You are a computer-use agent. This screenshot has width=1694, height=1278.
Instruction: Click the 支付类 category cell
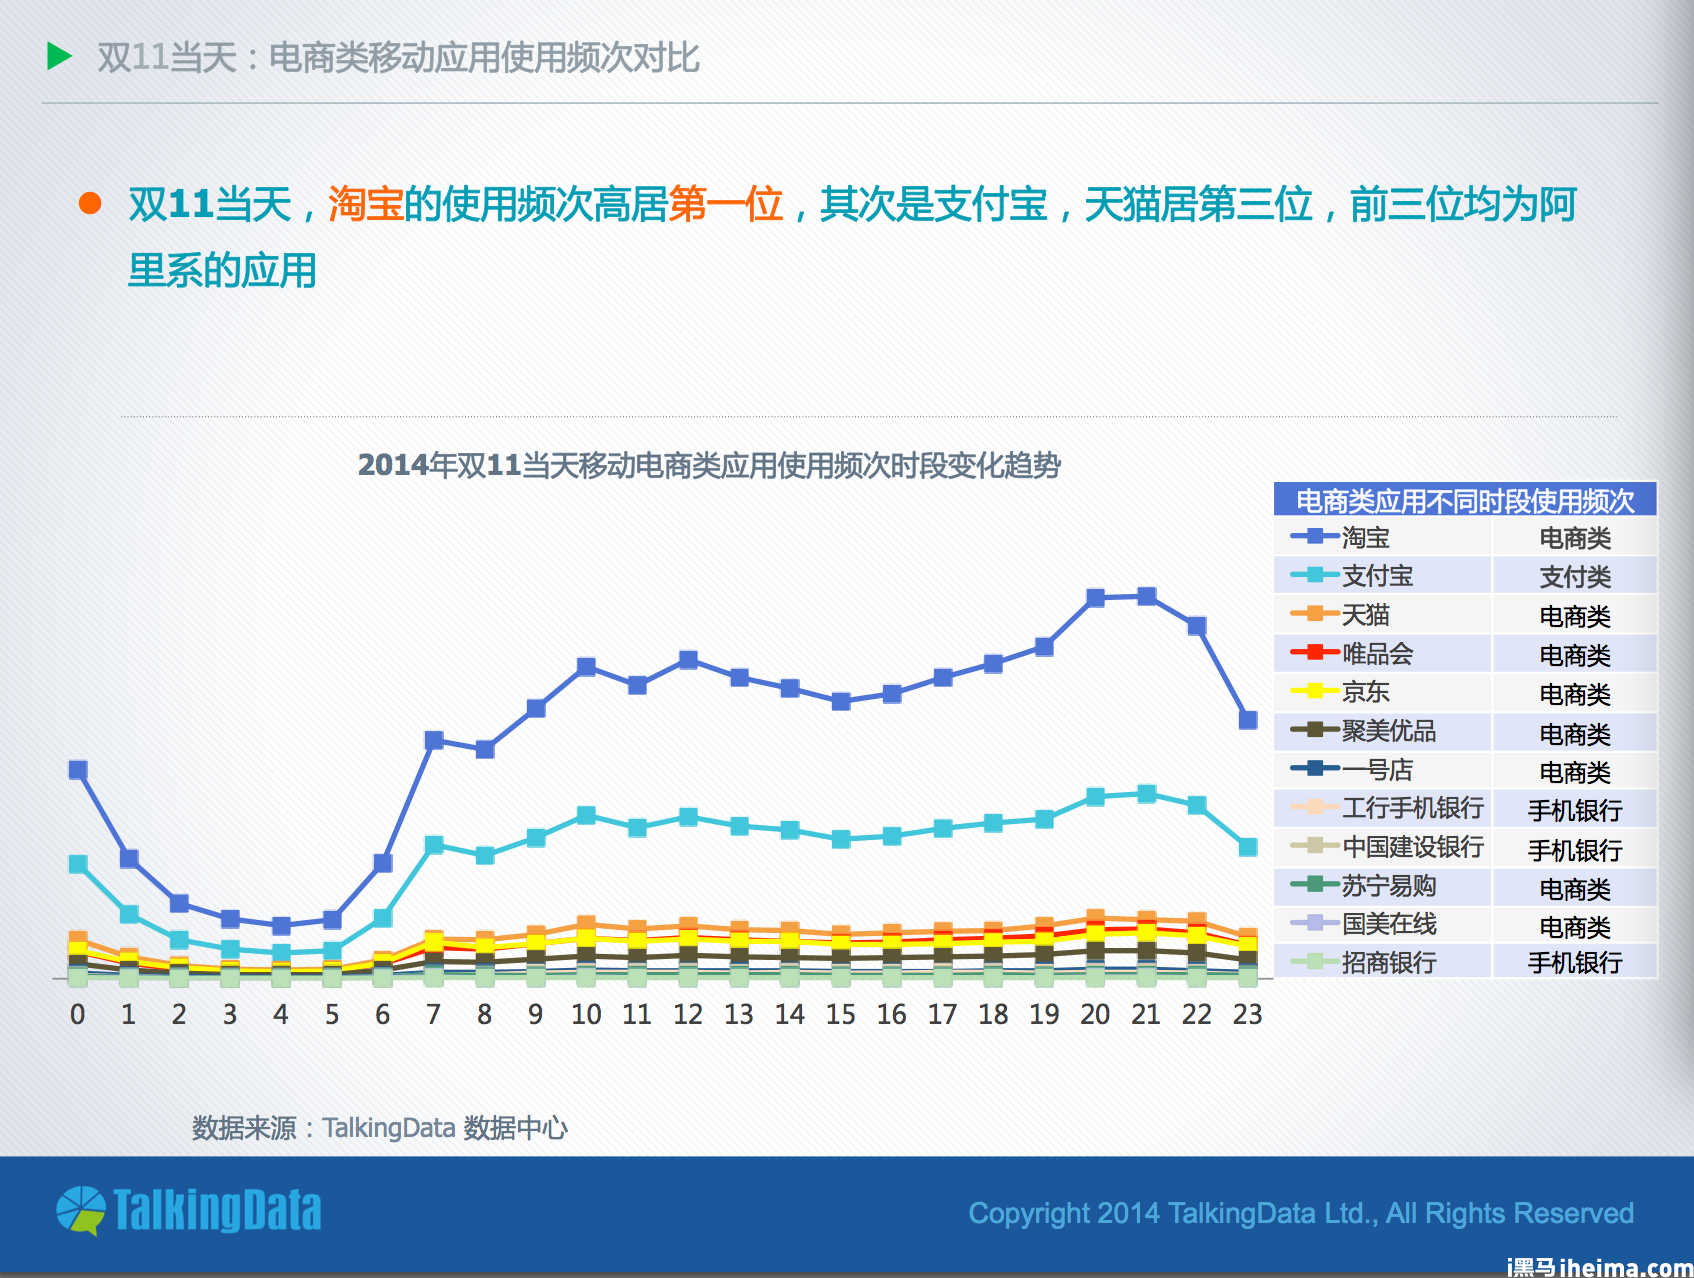pos(1575,577)
